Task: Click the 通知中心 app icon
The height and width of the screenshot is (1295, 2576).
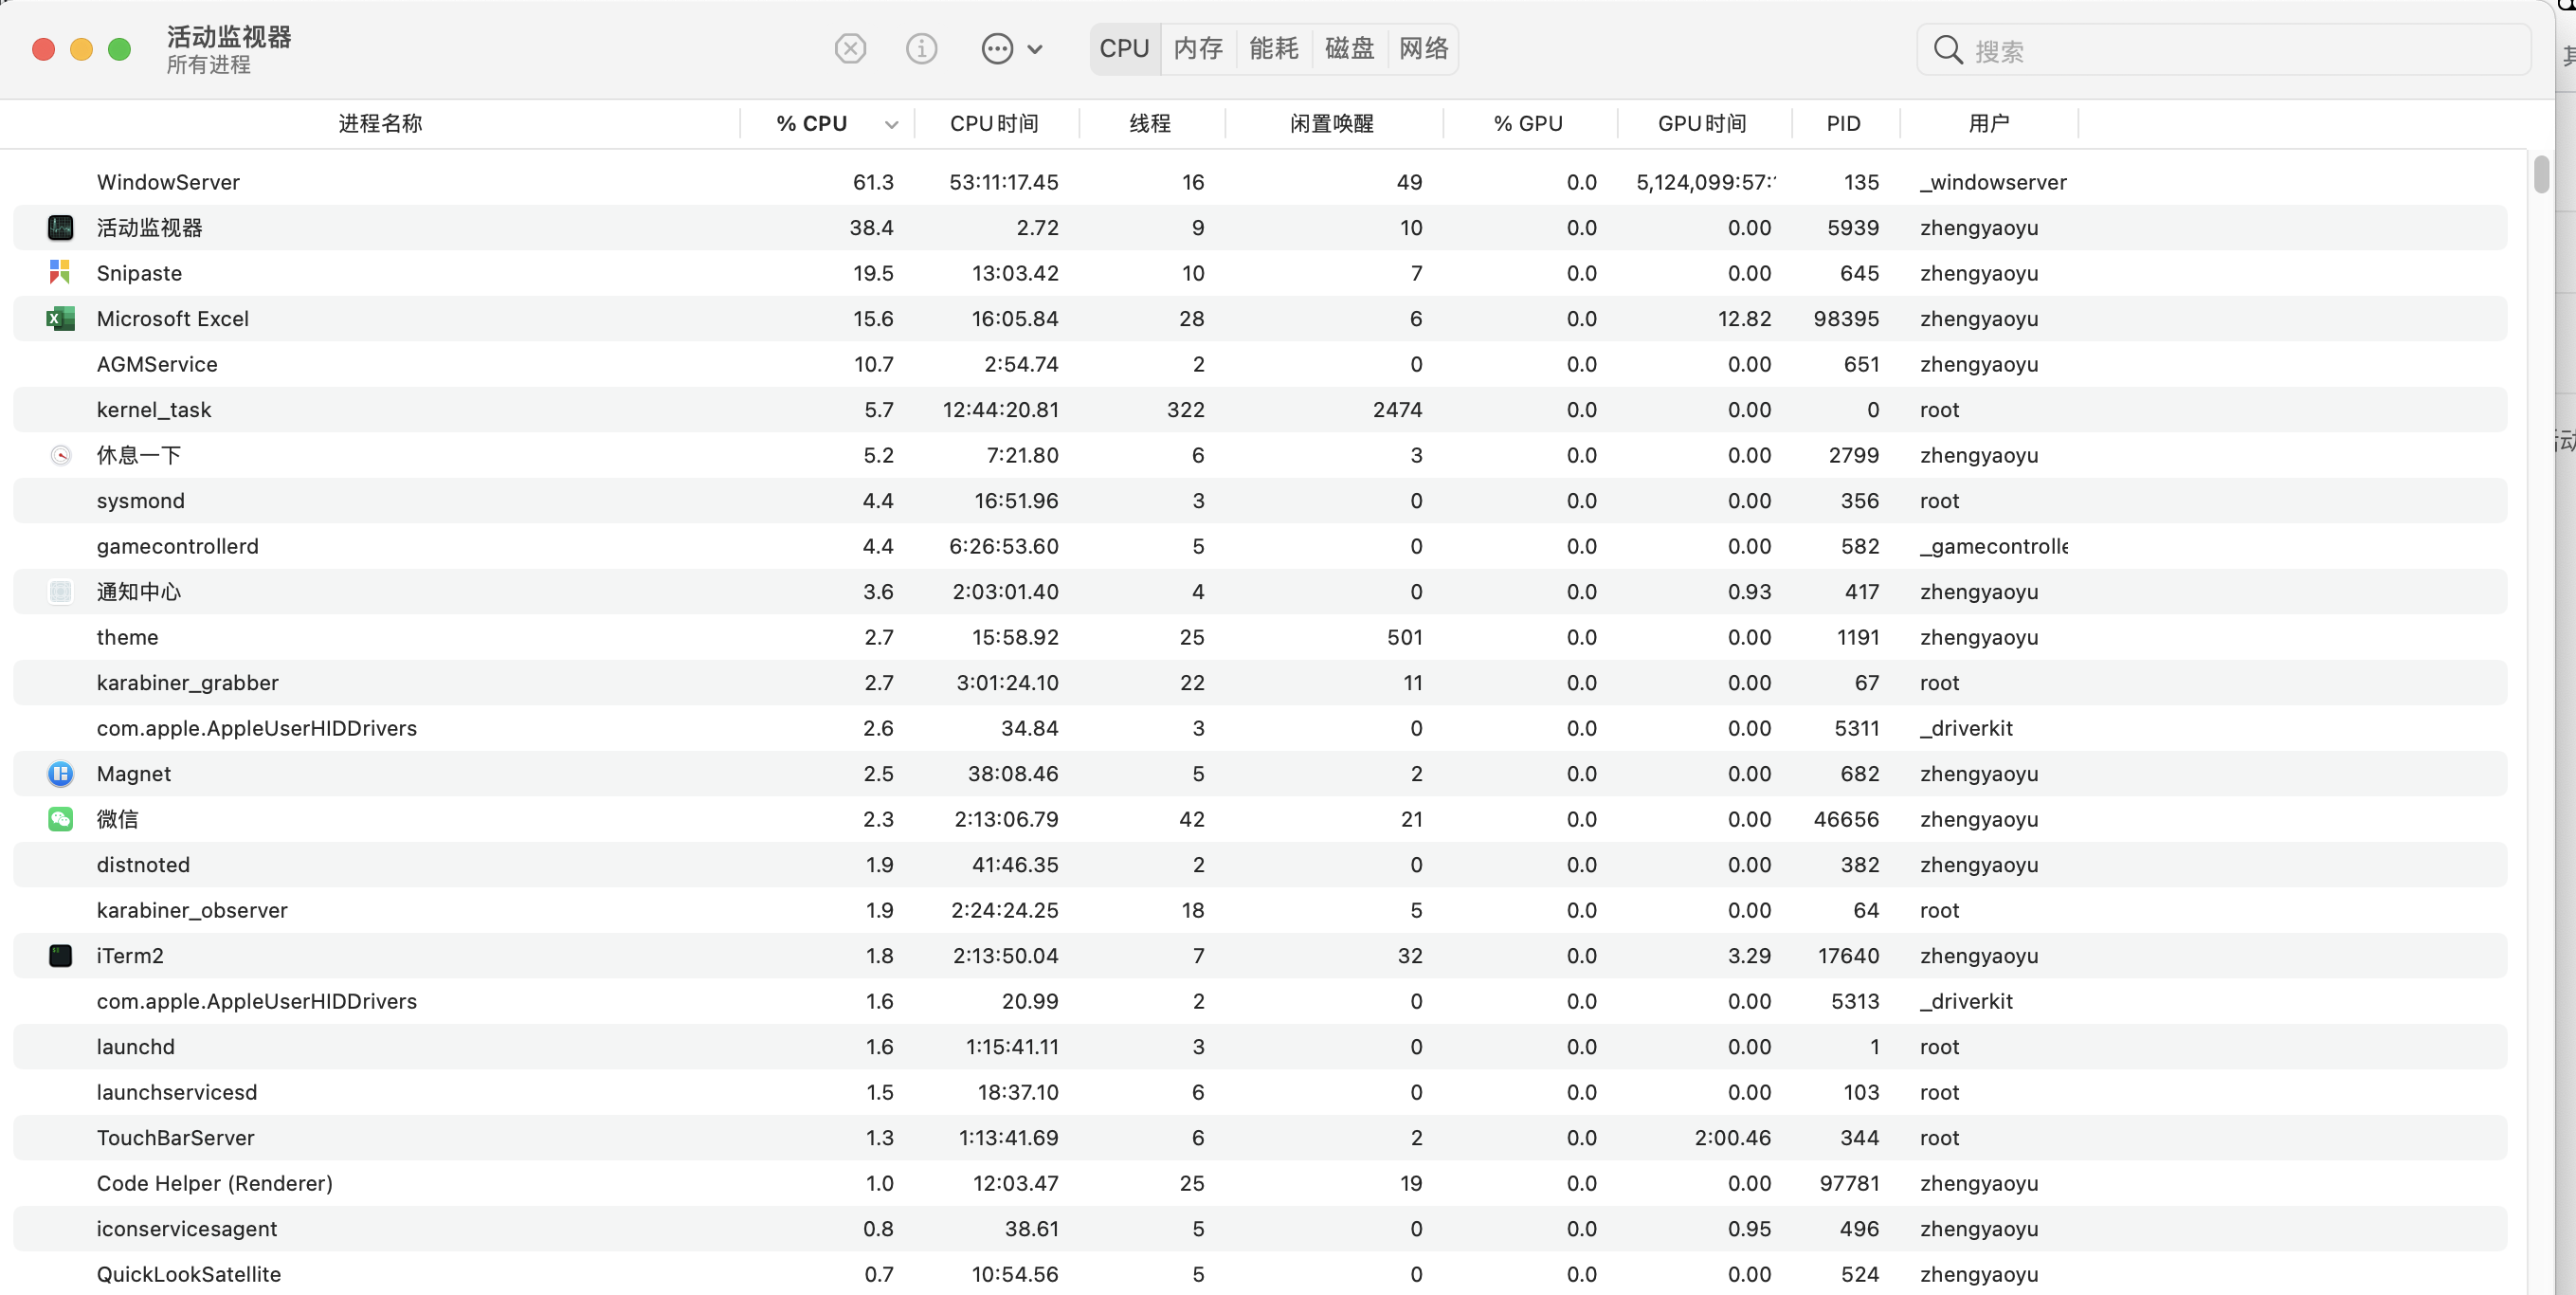Action: click(60, 592)
